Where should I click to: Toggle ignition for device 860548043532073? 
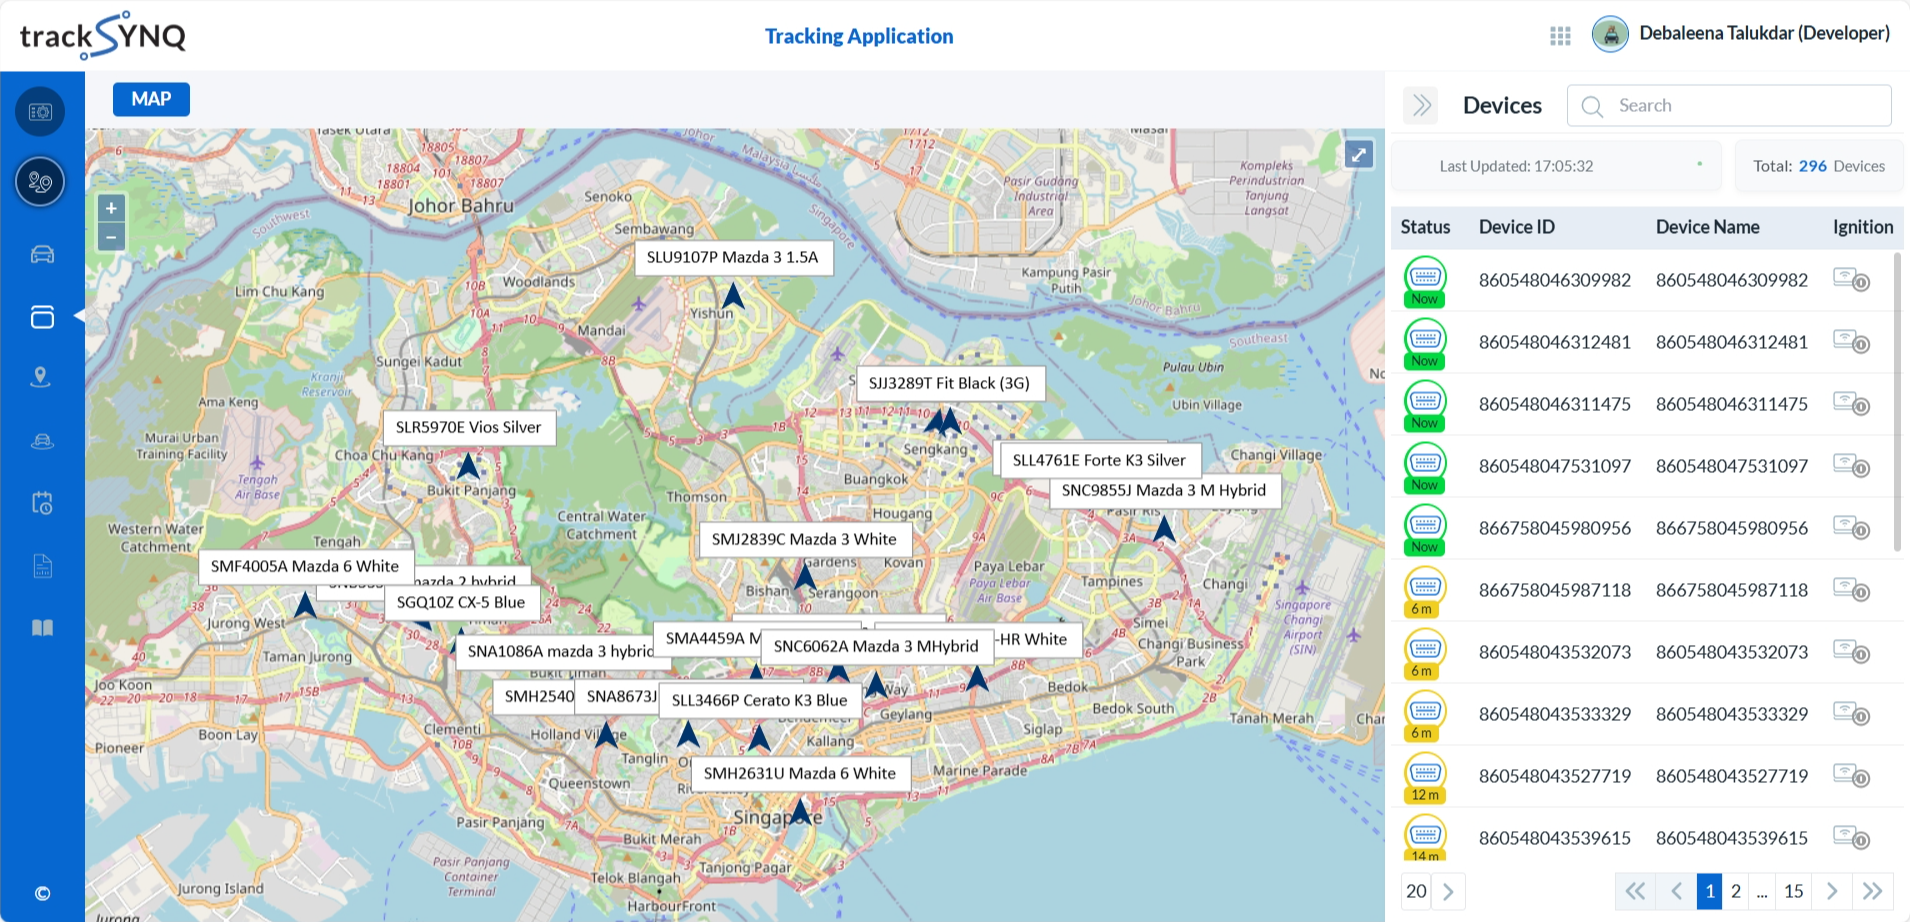(x=1851, y=652)
